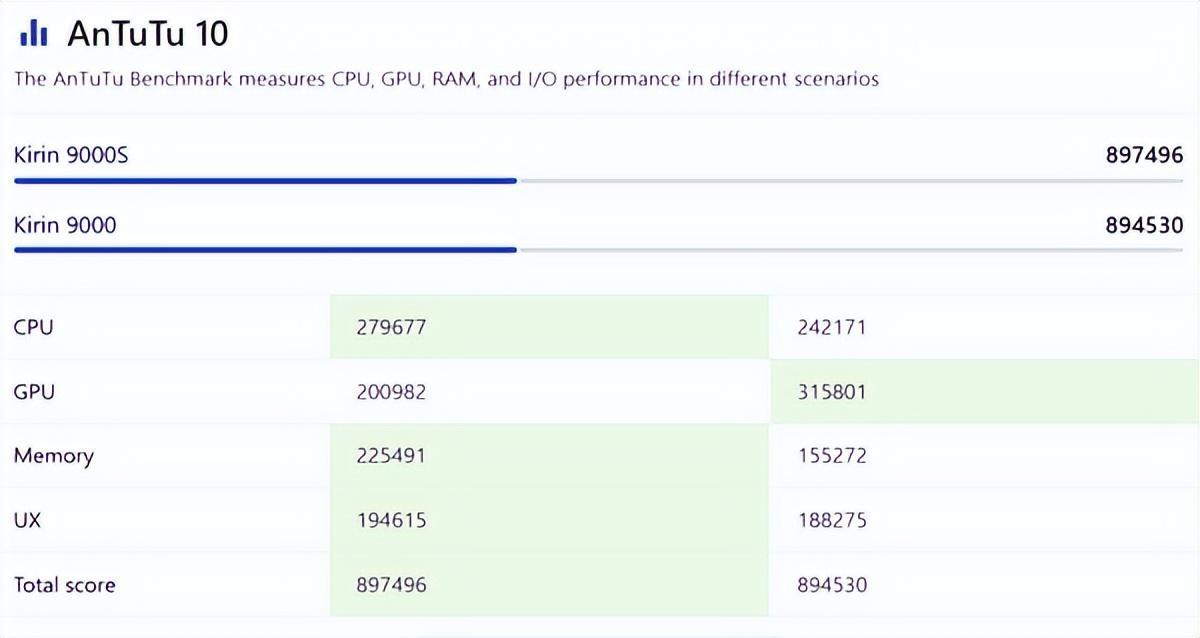The image size is (1200, 638).
Task: Click the AnTuTu Benchmark description text
Action: tap(446, 79)
